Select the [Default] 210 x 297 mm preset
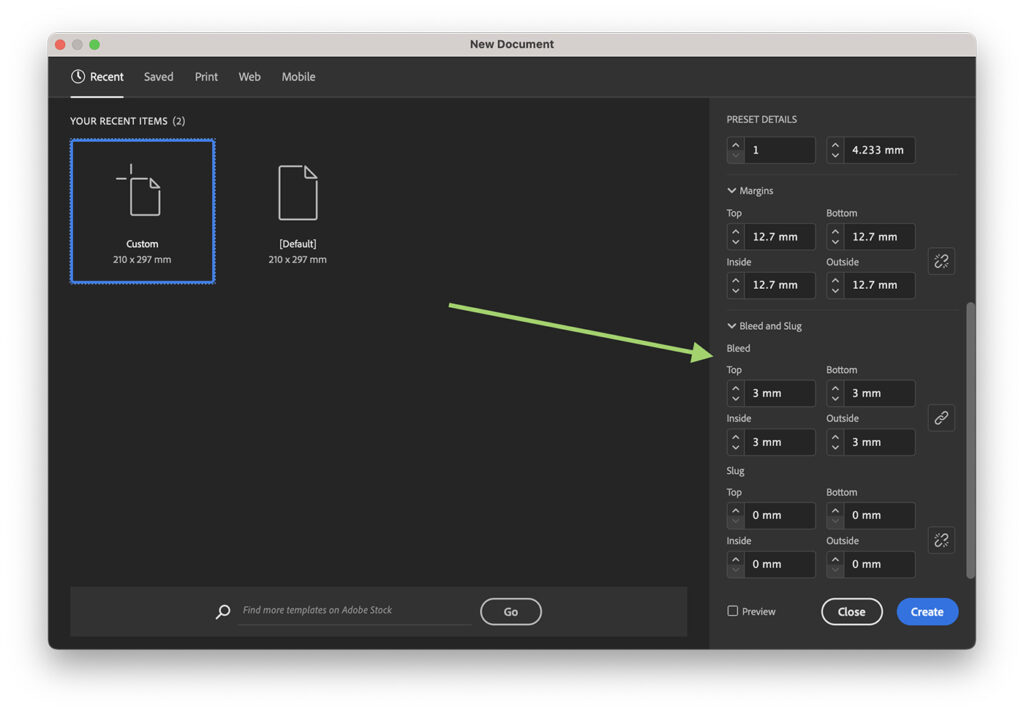 tap(296, 210)
